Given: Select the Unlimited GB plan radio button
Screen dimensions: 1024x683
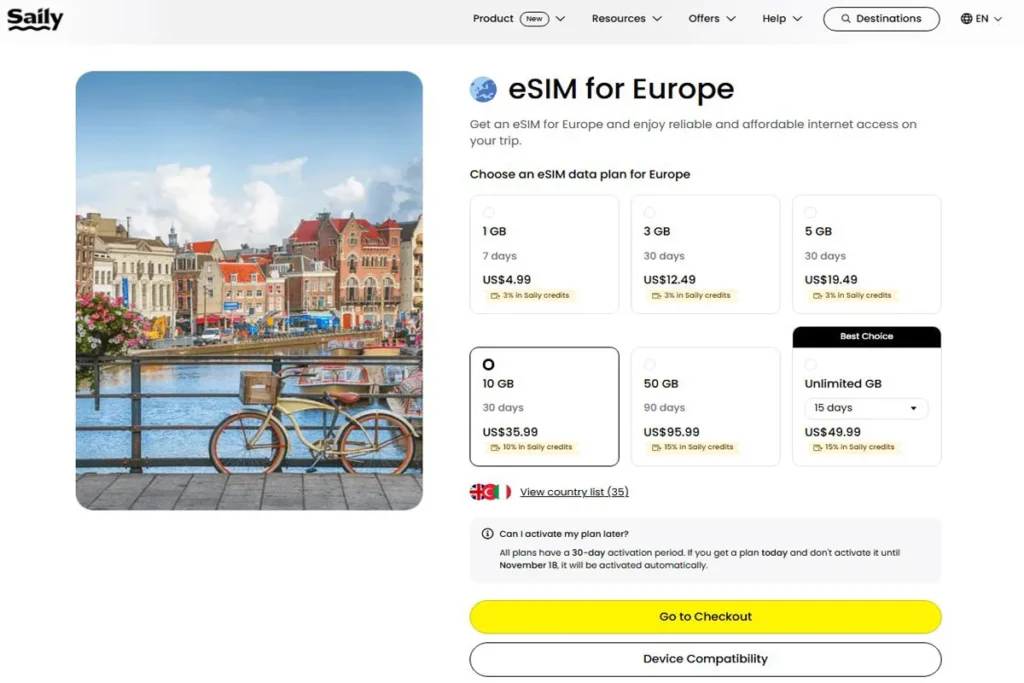Looking at the screenshot, I should (812, 364).
